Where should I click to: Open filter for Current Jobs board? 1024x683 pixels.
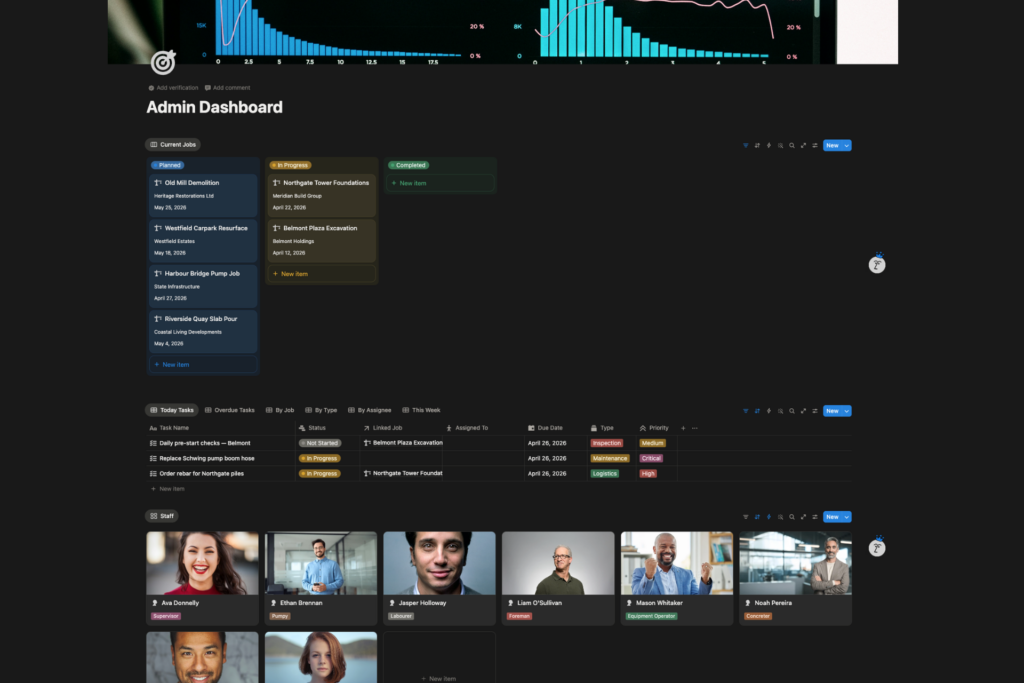[x=746, y=146]
